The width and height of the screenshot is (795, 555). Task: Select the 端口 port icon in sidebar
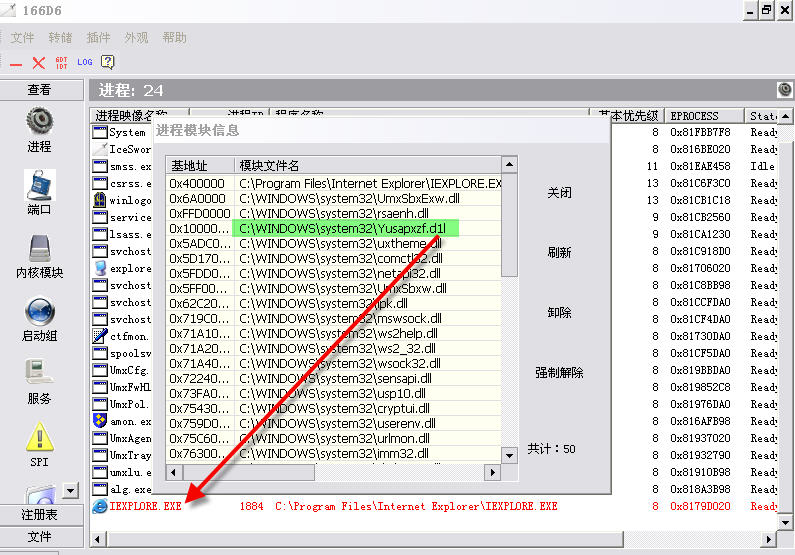click(x=40, y=185)
